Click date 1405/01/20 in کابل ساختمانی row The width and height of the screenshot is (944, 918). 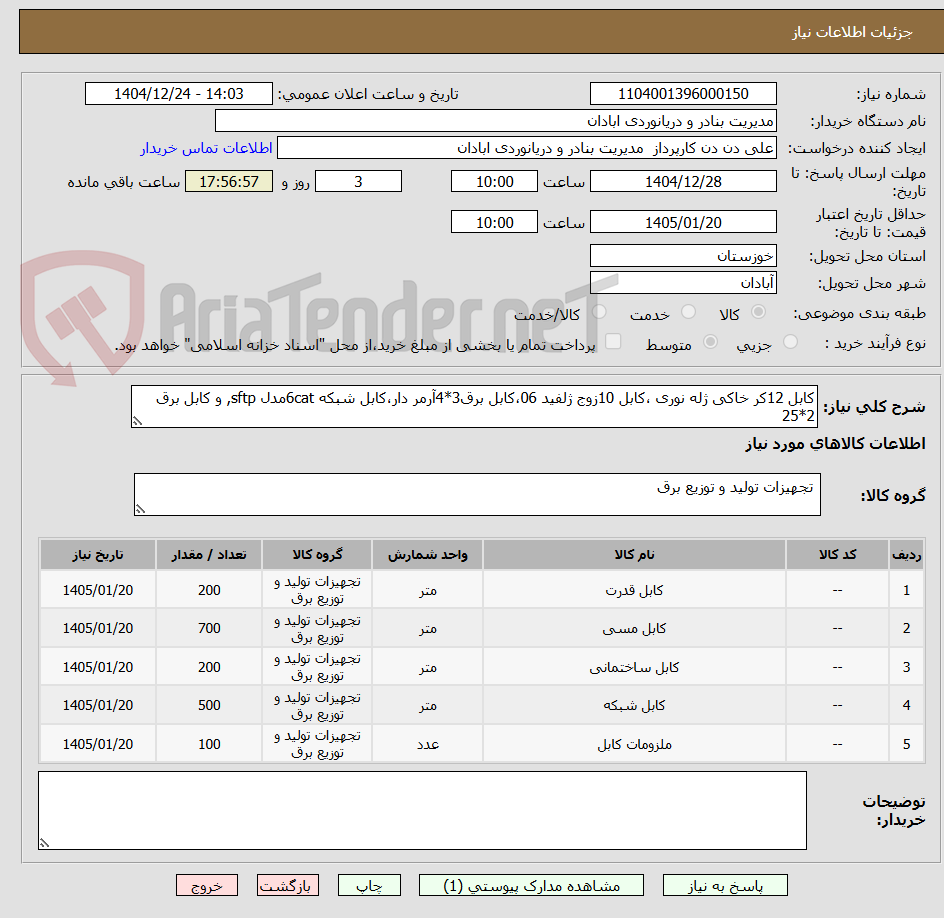pyautogui.click(x=98, y=667)
